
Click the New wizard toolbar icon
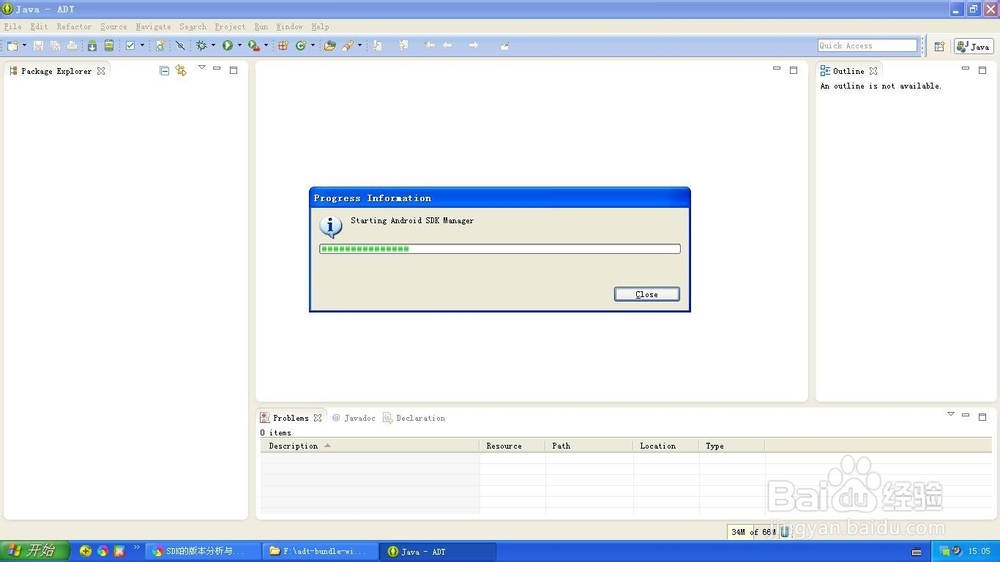coord(13,45)
